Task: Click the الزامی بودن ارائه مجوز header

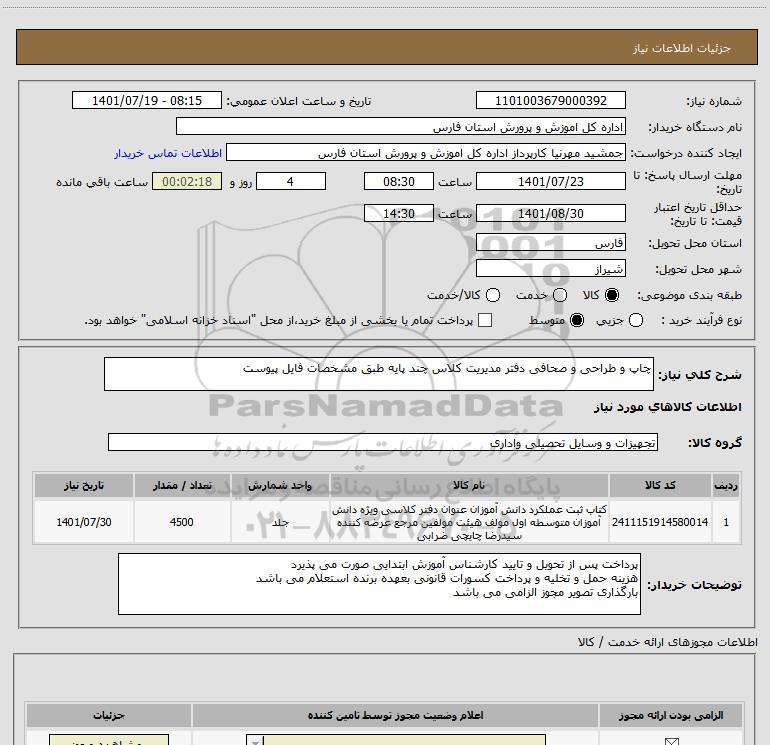Action: (671, 715)
